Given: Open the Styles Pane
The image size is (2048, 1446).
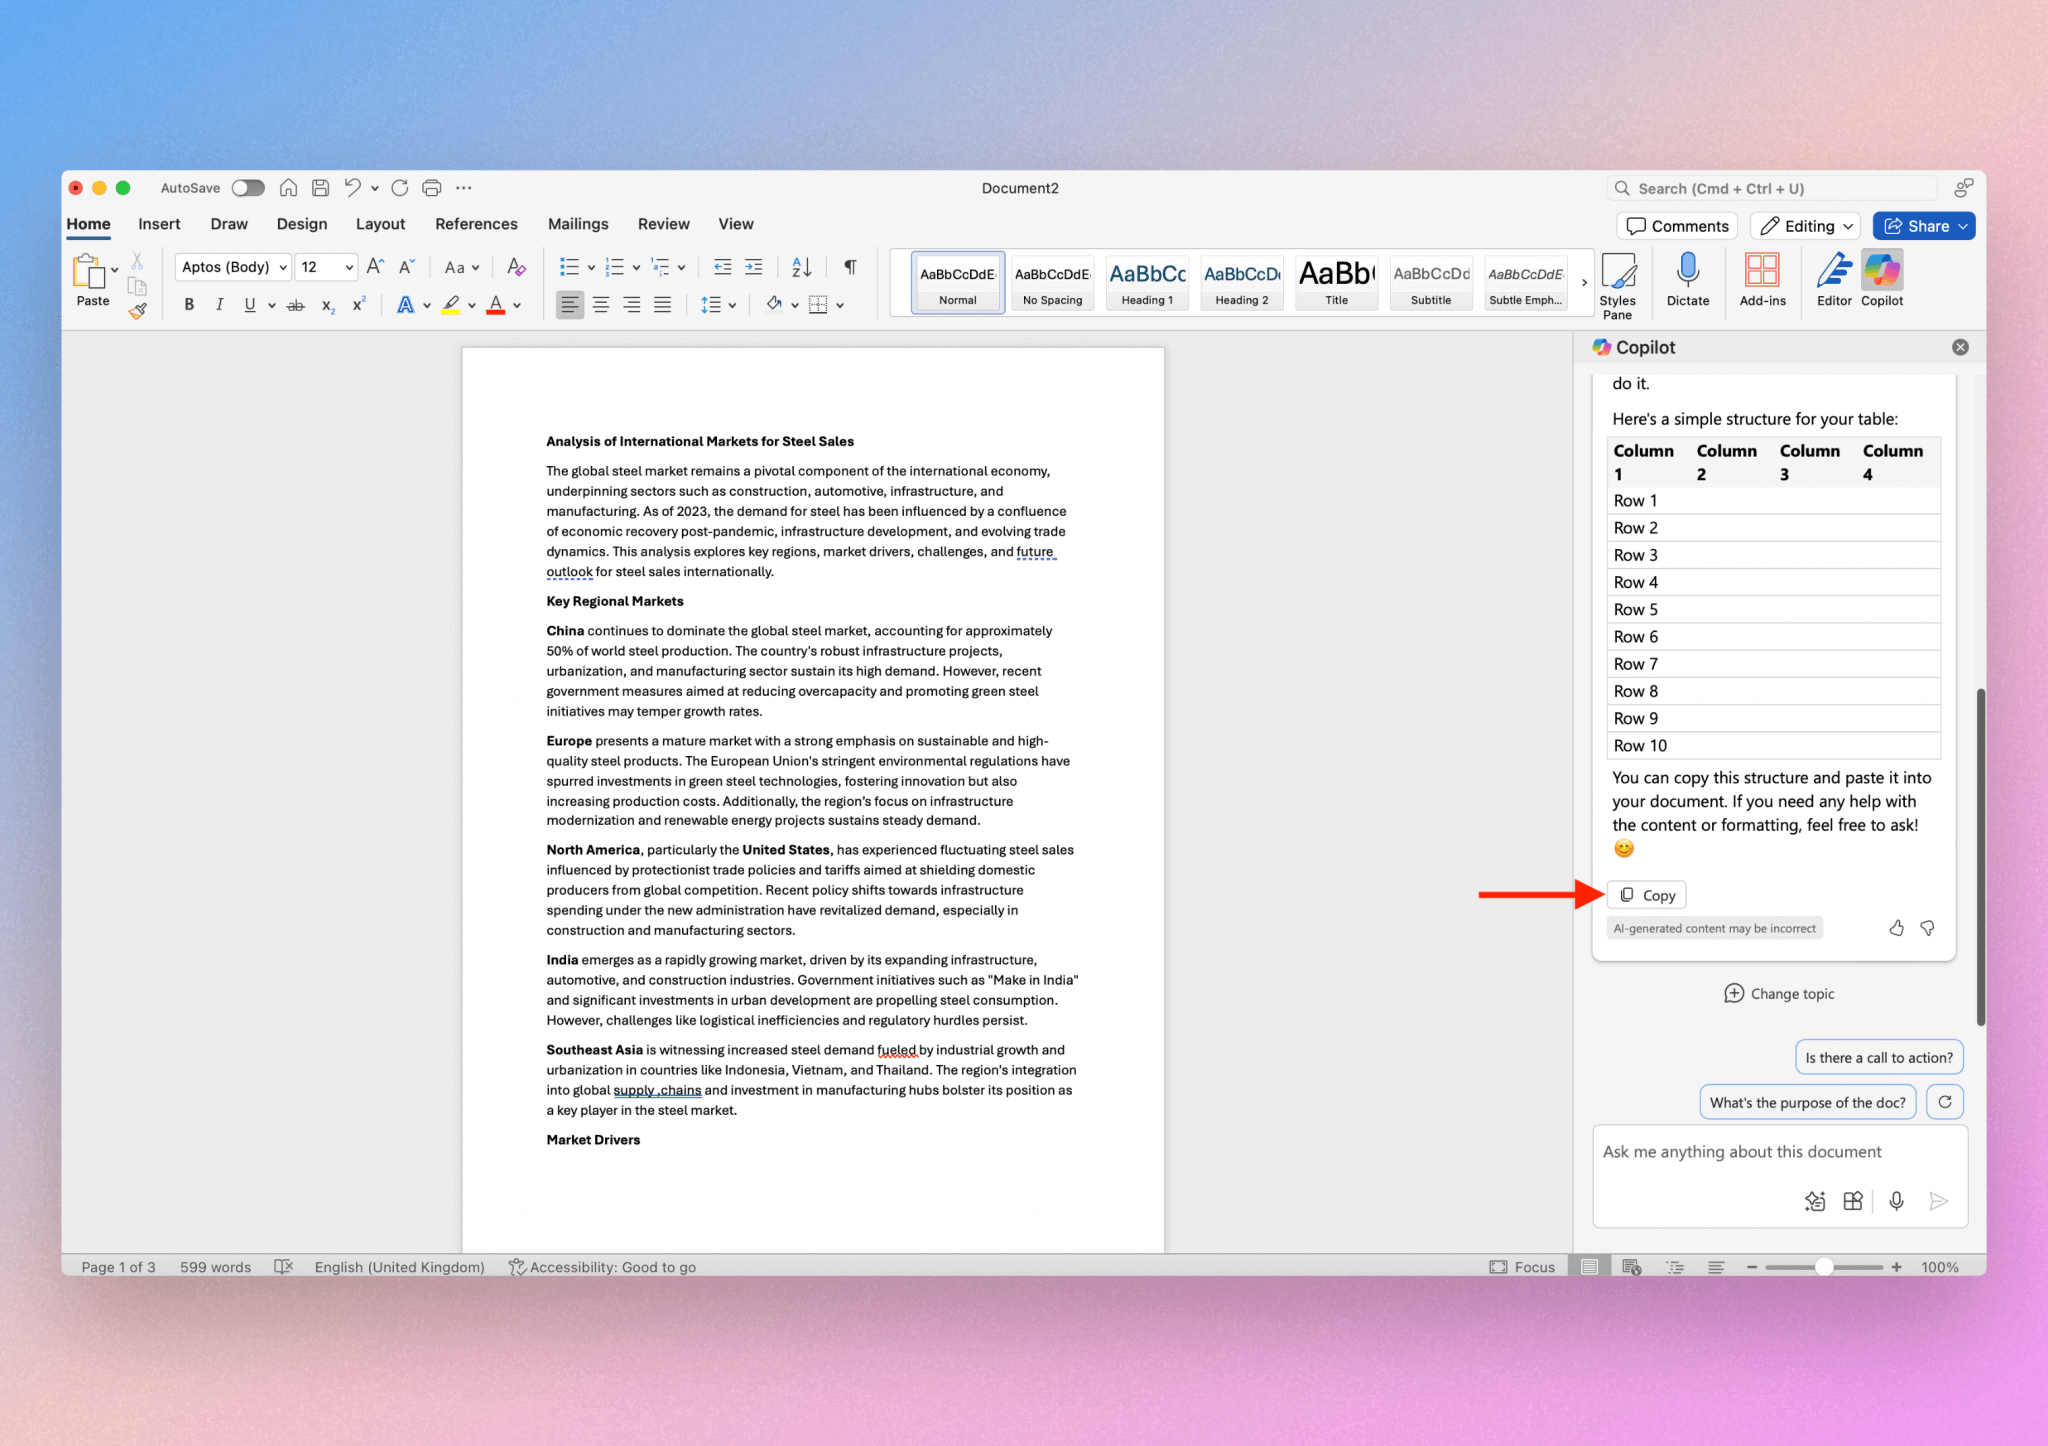Looking at the screenshot, I should 1618,282.
